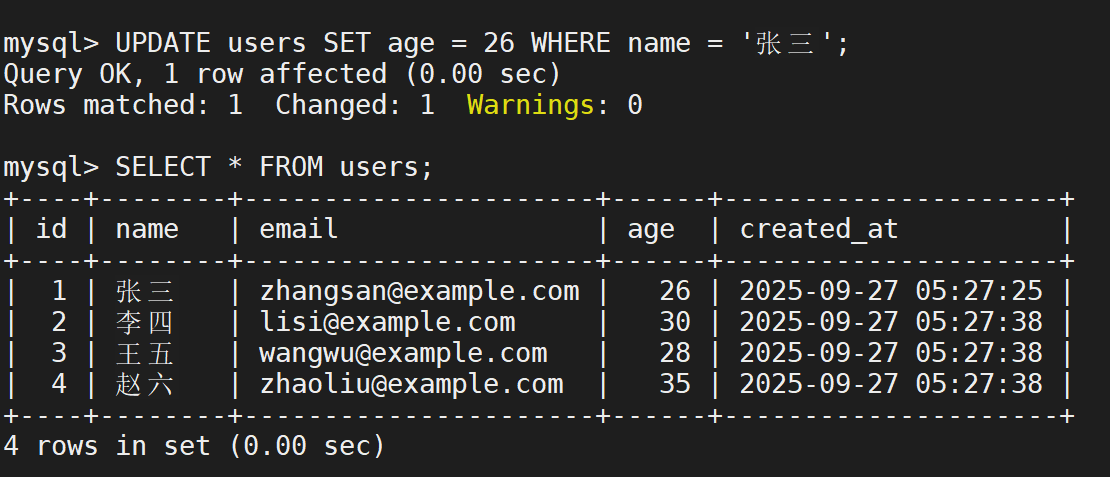Click age value 26 in the table

click(675, 292)
